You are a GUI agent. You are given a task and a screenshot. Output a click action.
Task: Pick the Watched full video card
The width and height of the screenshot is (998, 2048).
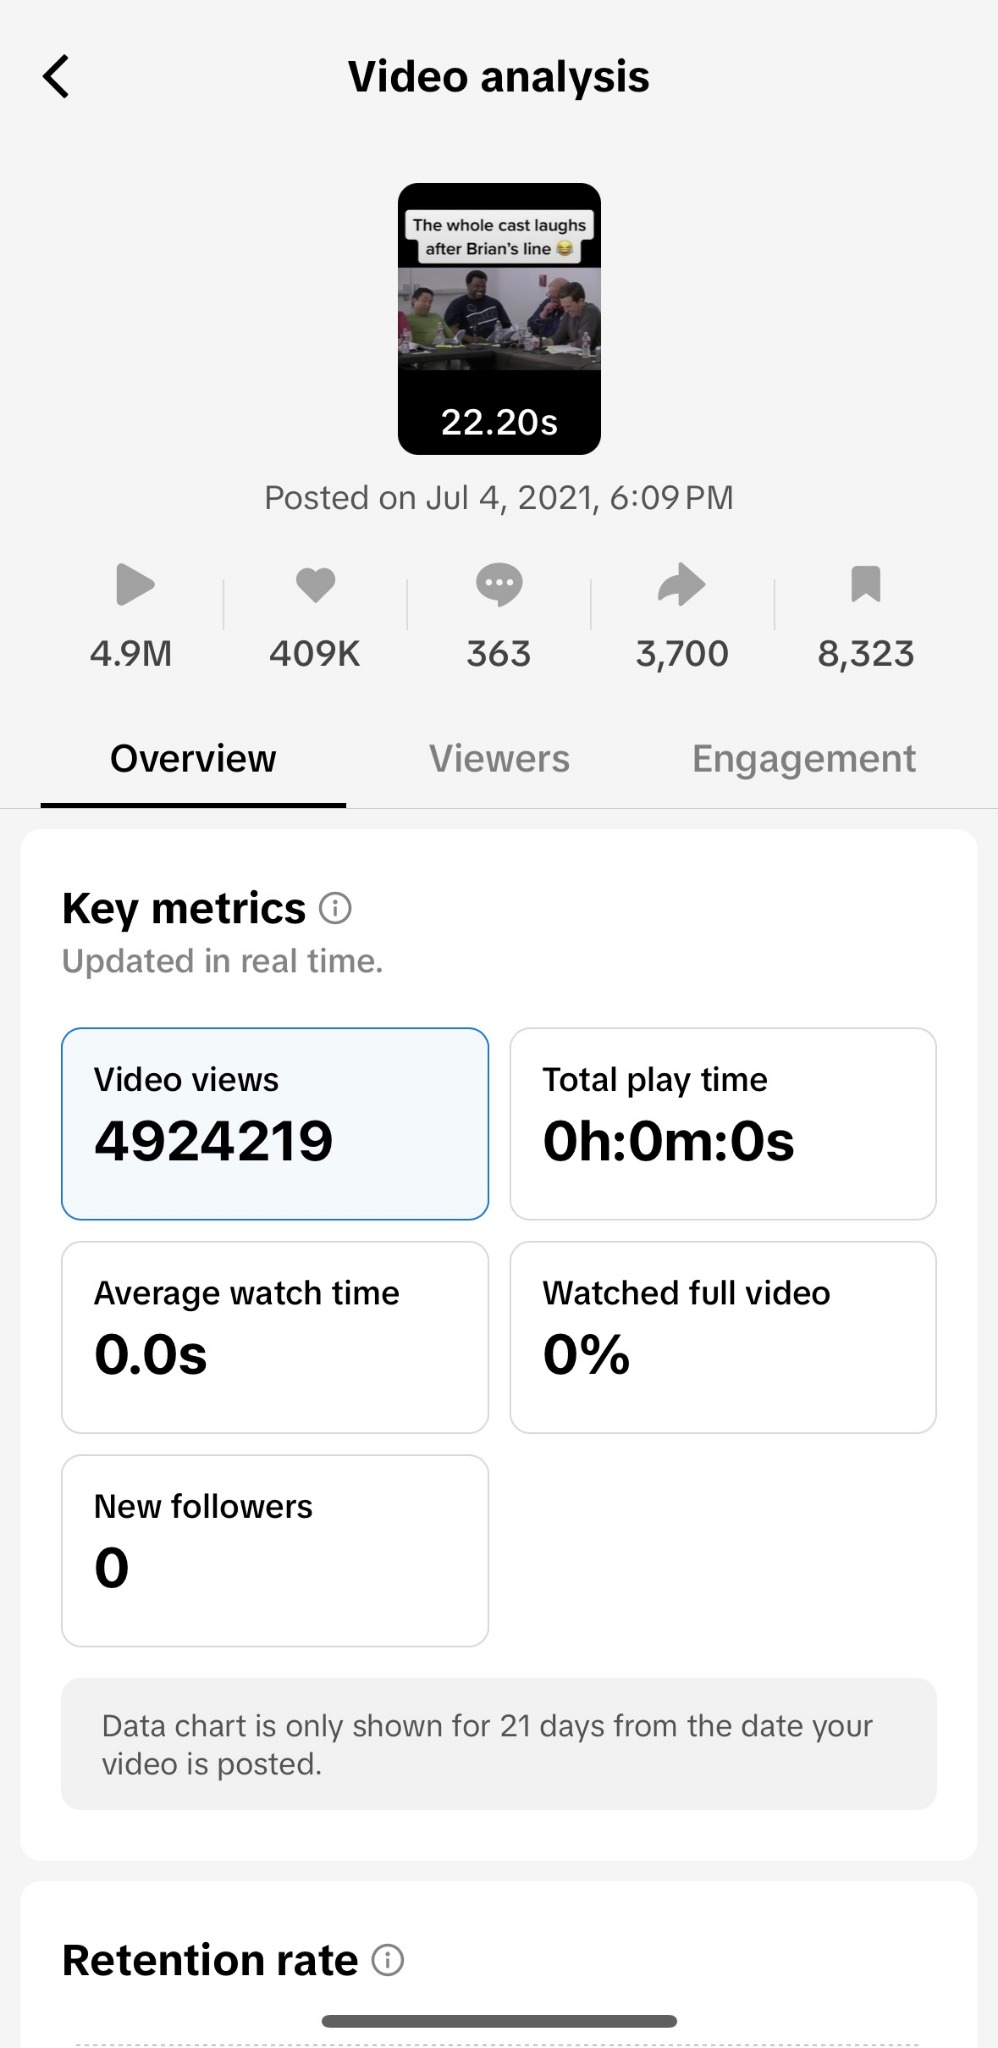coord(723,1337)
